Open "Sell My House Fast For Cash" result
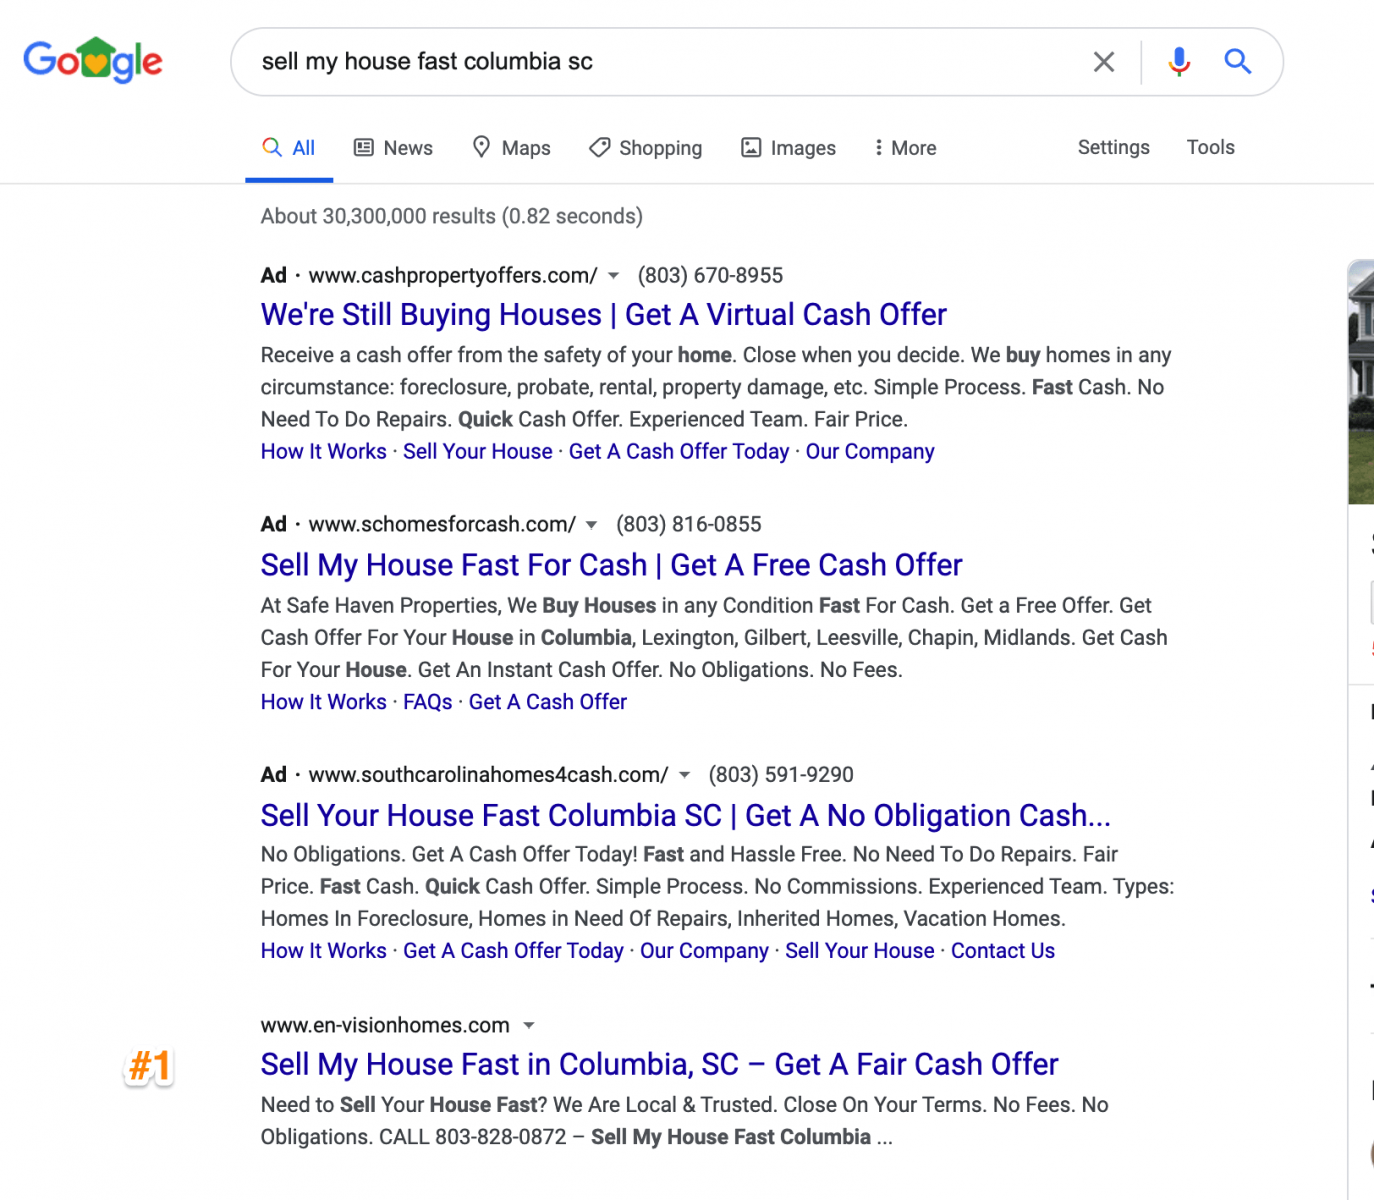The width and height of the screenshot is (1374, 1200). pyautogui.click(x=611, y=565)
